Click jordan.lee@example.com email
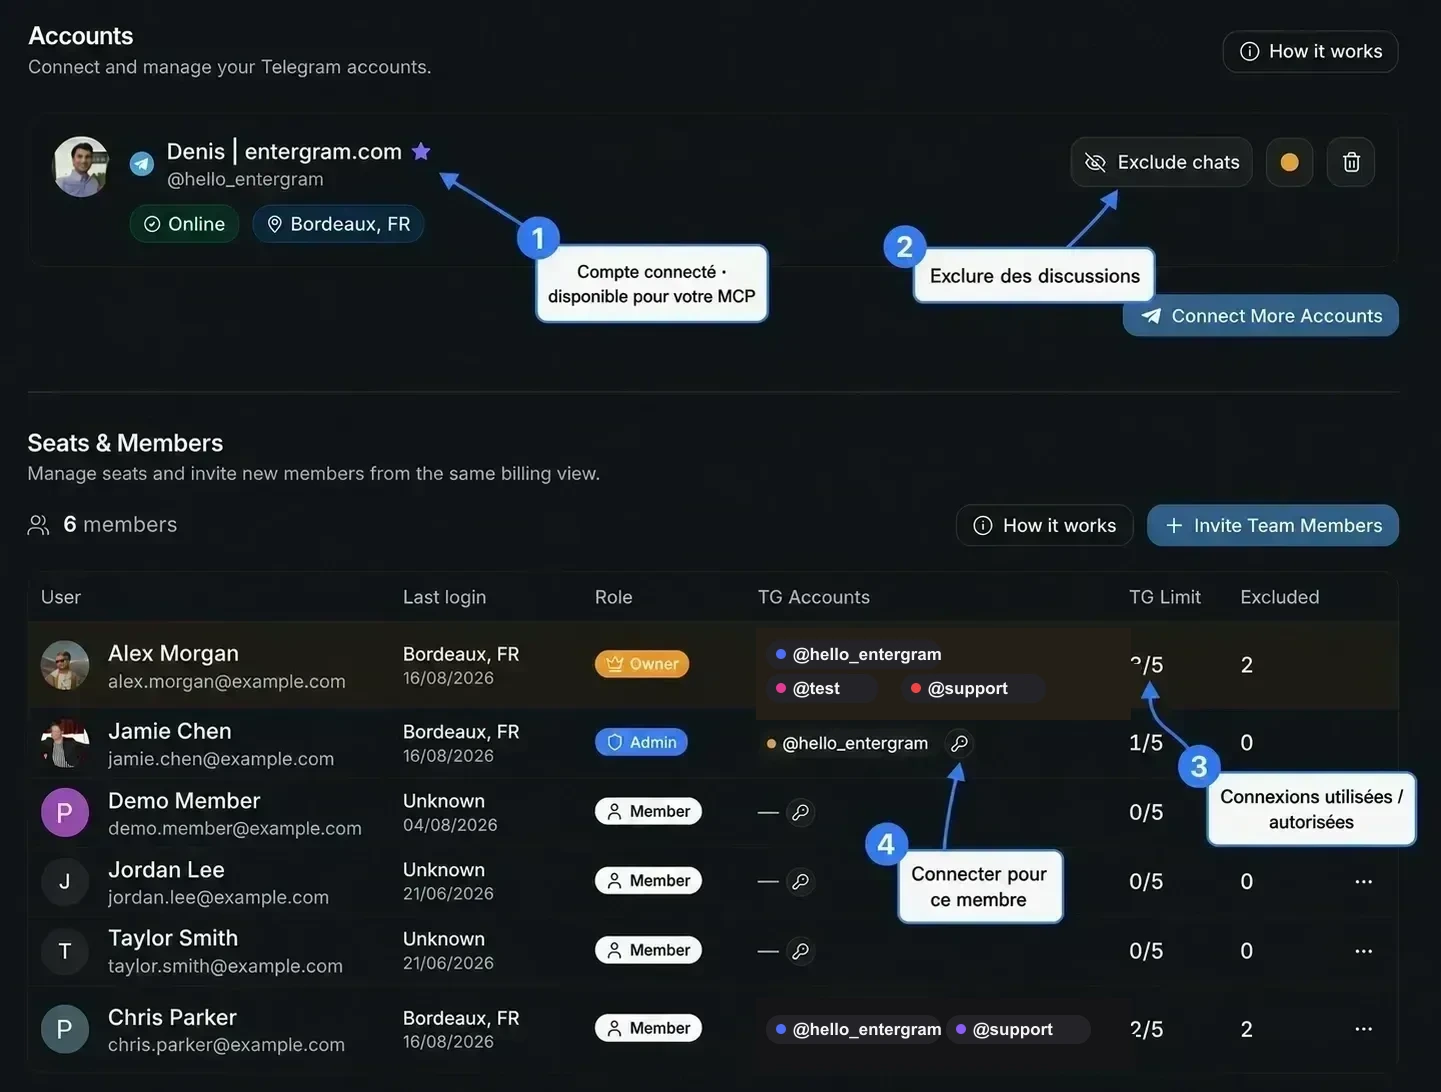The height and width of the screenshot is (1092, 1441). coord(218,898)
